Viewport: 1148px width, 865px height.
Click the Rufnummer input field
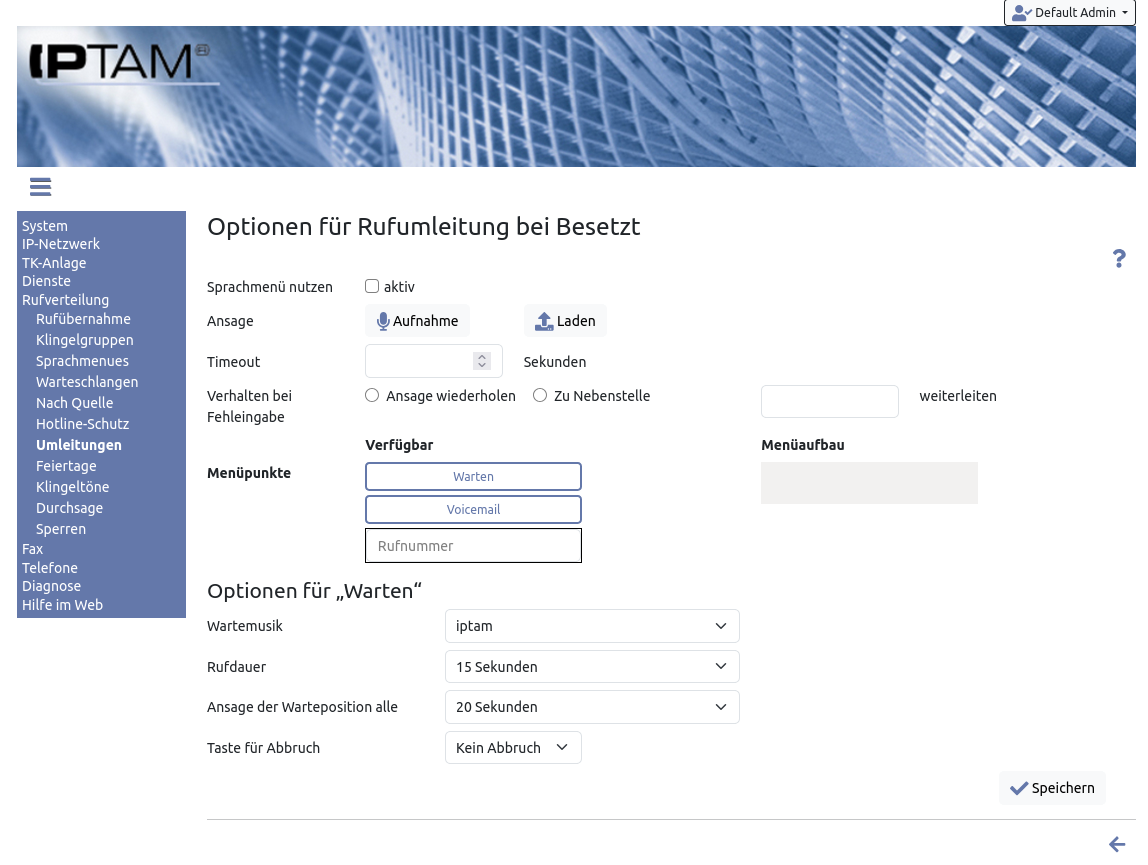pyautogui.click(x=473, y=546)
